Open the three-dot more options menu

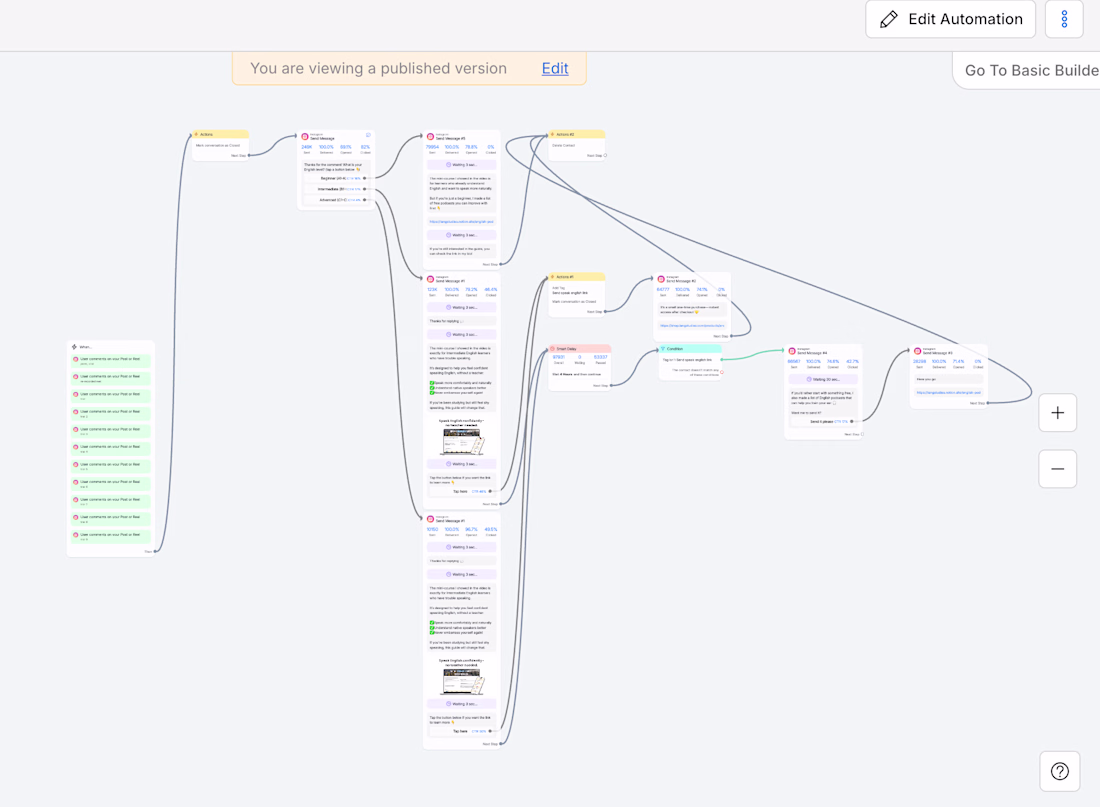pos(1064,19)
